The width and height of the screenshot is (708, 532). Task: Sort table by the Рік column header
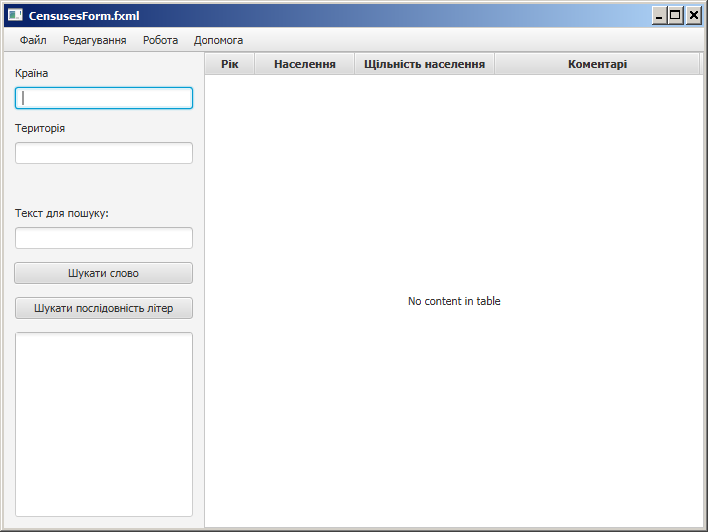coord(230,64)
